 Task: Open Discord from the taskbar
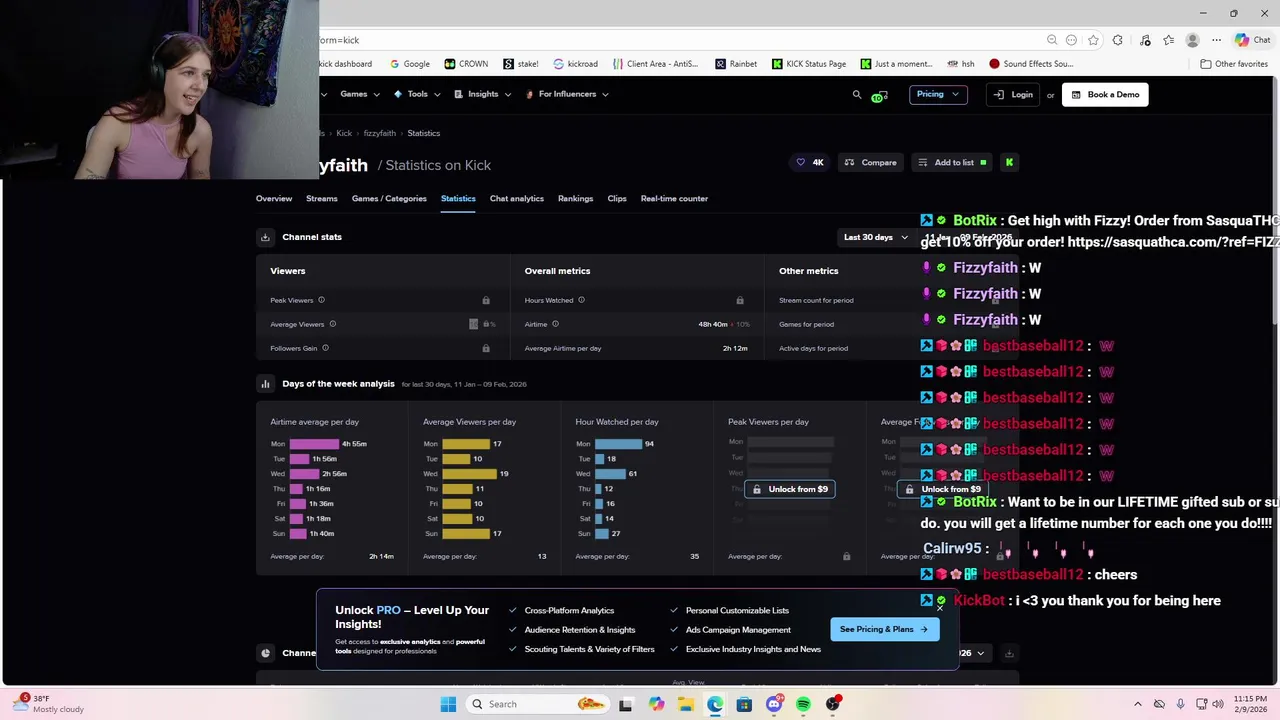coord(774,704)
